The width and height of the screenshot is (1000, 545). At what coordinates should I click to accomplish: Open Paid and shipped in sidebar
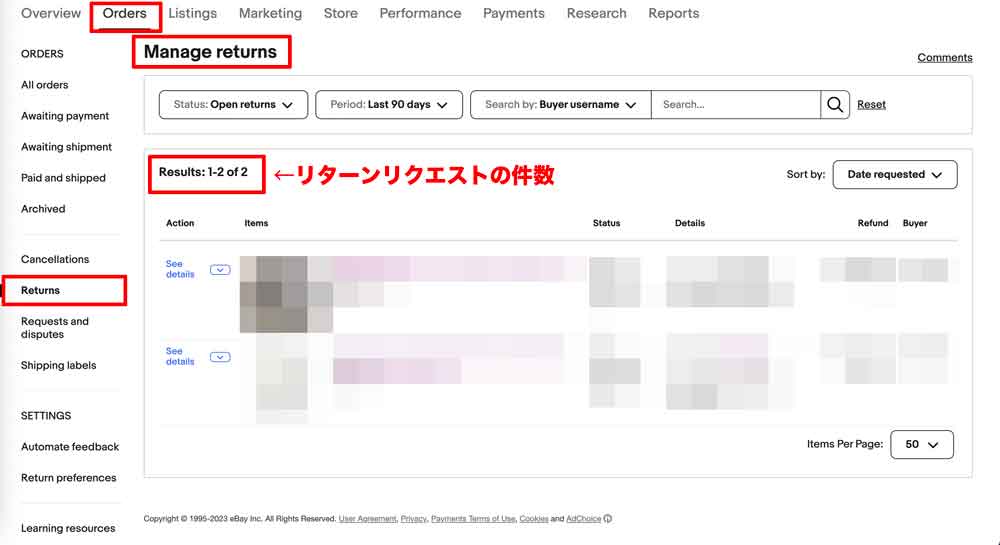click(63, 178)
